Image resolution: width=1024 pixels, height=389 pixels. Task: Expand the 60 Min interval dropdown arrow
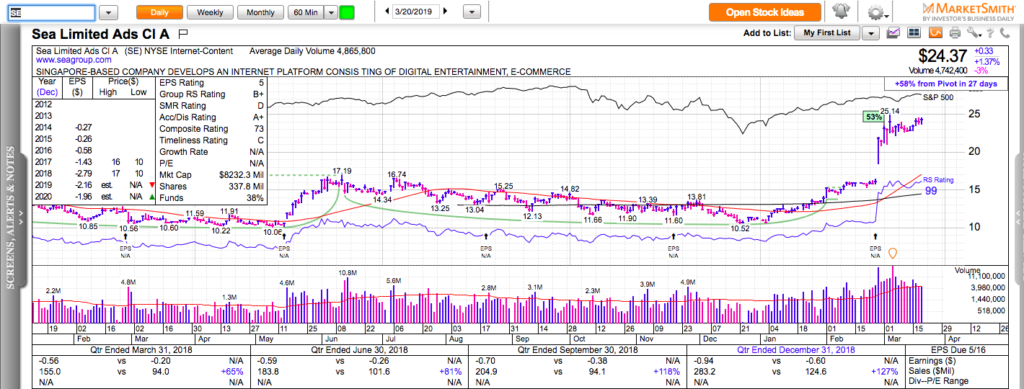(330, 12)
